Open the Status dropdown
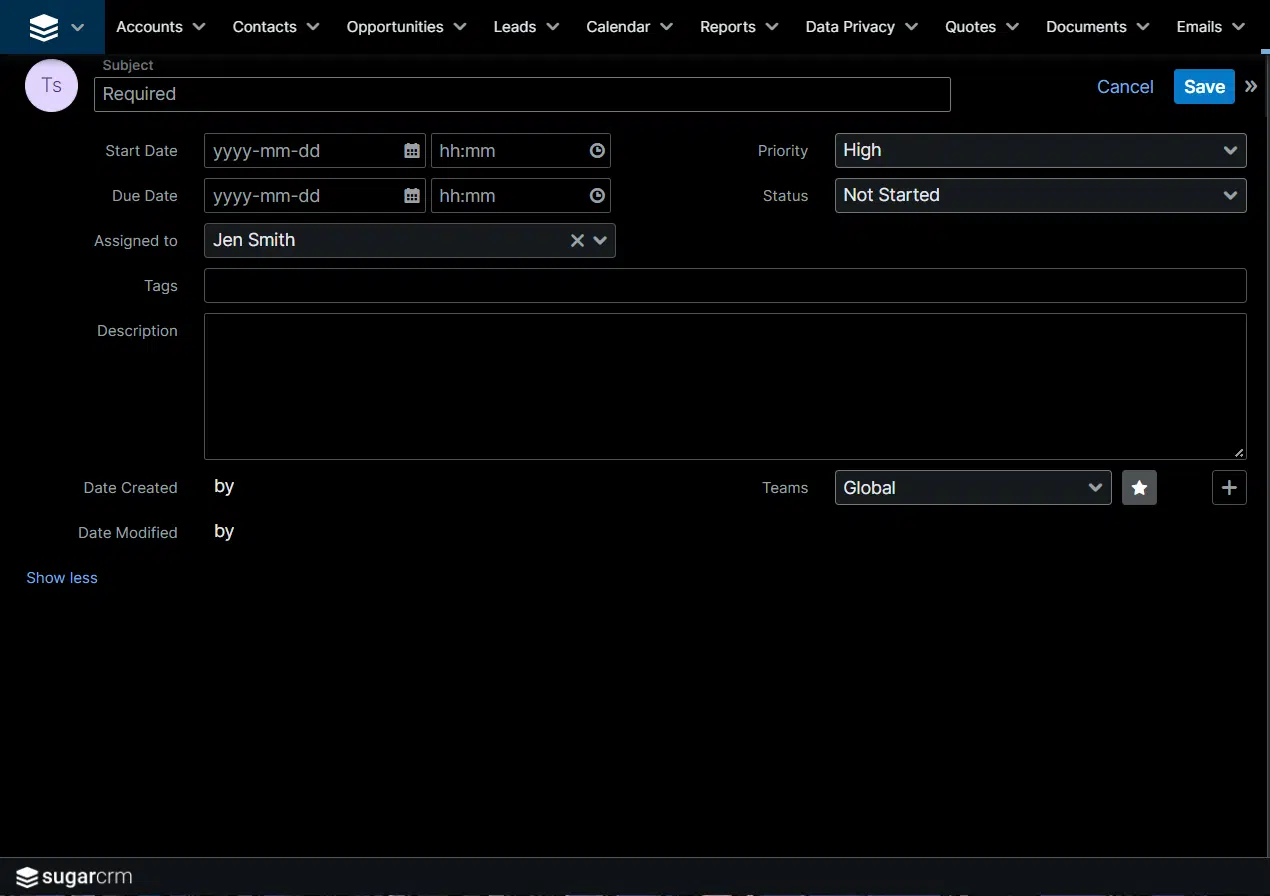 (1040, 195)
